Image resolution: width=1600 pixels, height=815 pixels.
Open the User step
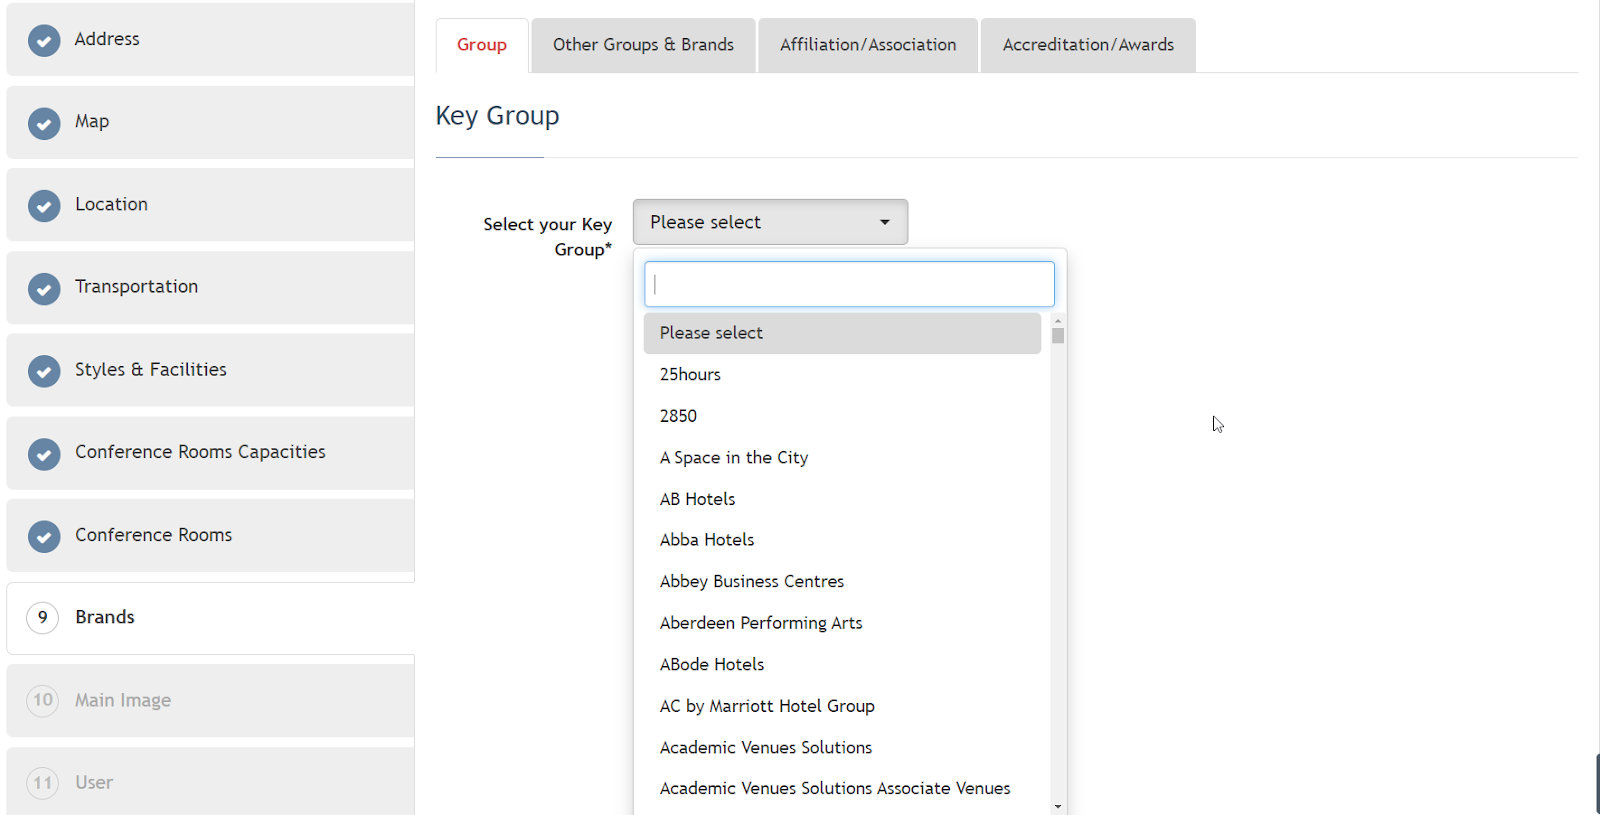pyautogui.click(x=210, y=782)
